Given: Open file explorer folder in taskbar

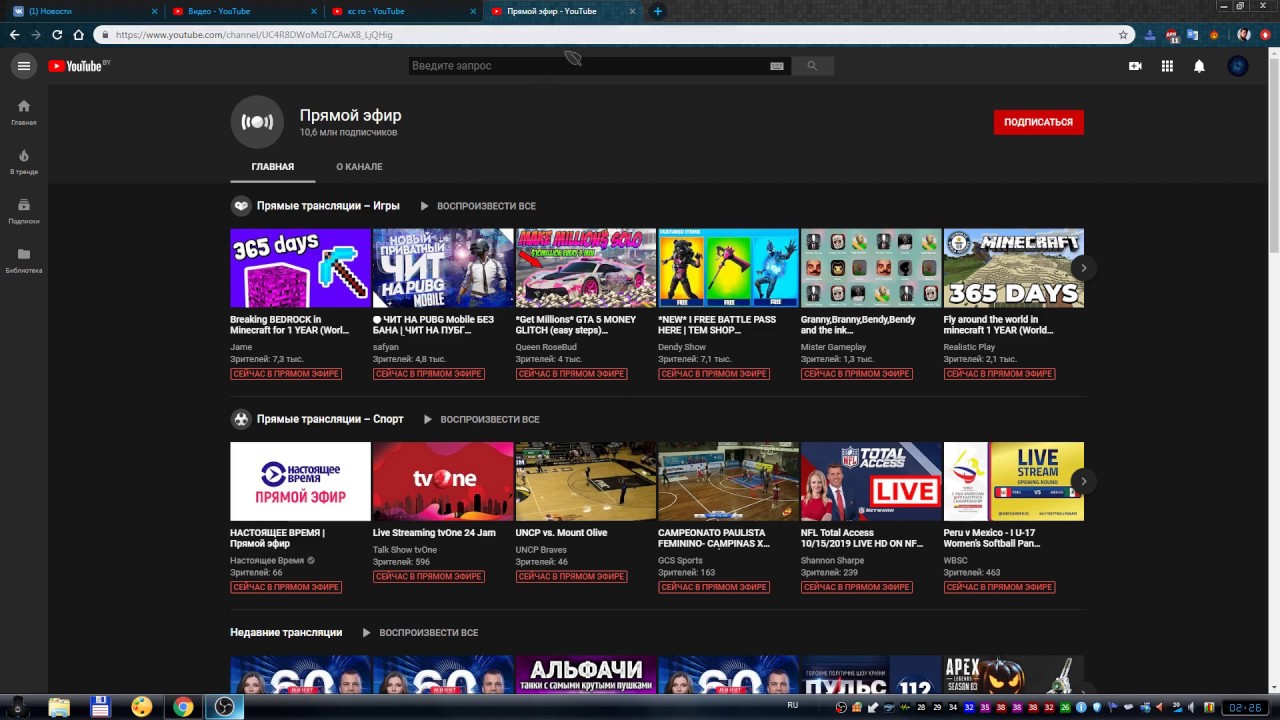Looking at the screenshot, I should coord(59,707).
